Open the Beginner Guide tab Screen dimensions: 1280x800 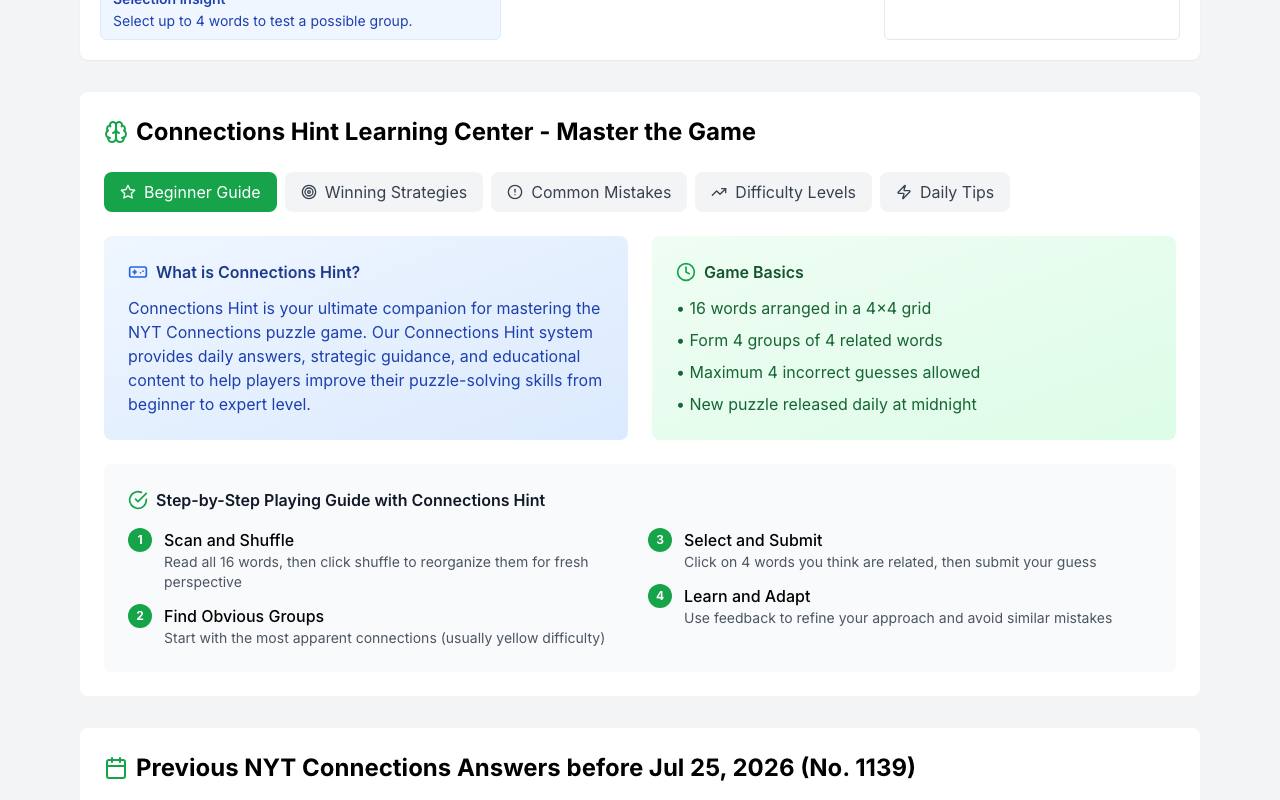point(190,192)
